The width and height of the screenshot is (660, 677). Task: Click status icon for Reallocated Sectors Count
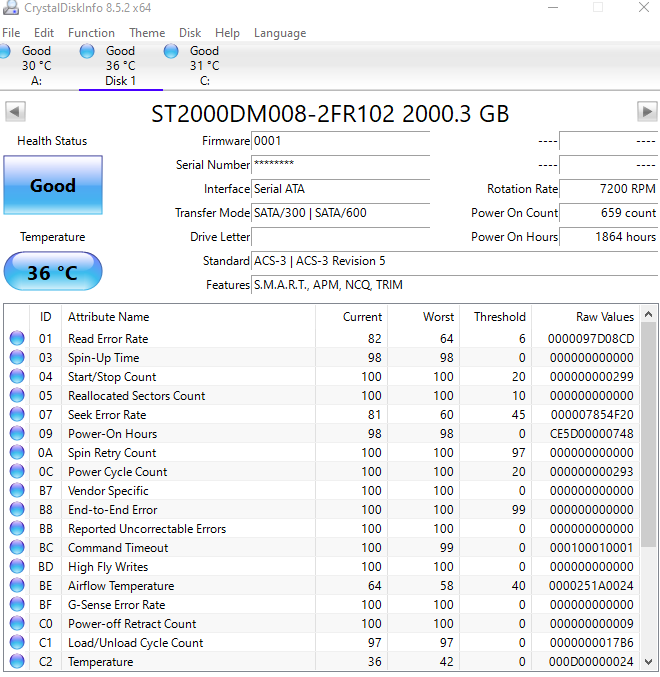click(x=17, y=395)
